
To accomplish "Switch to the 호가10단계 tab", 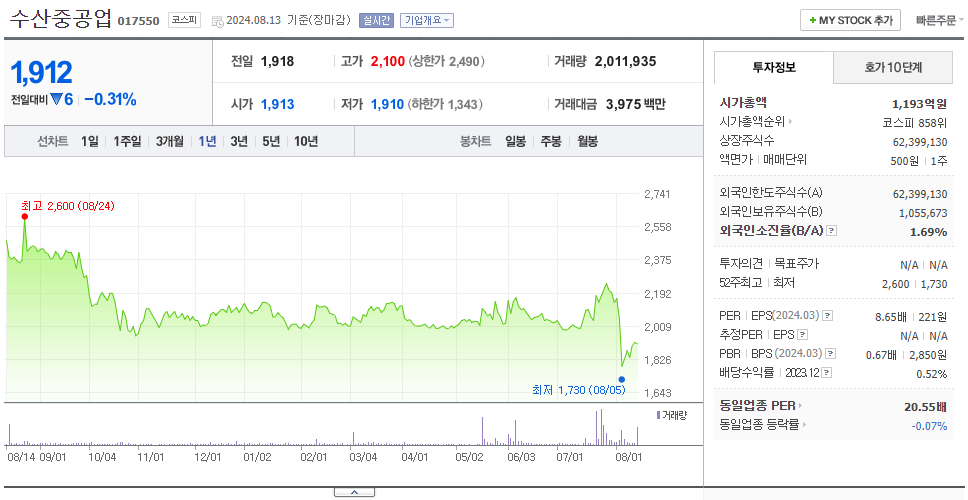I will 893,68.
